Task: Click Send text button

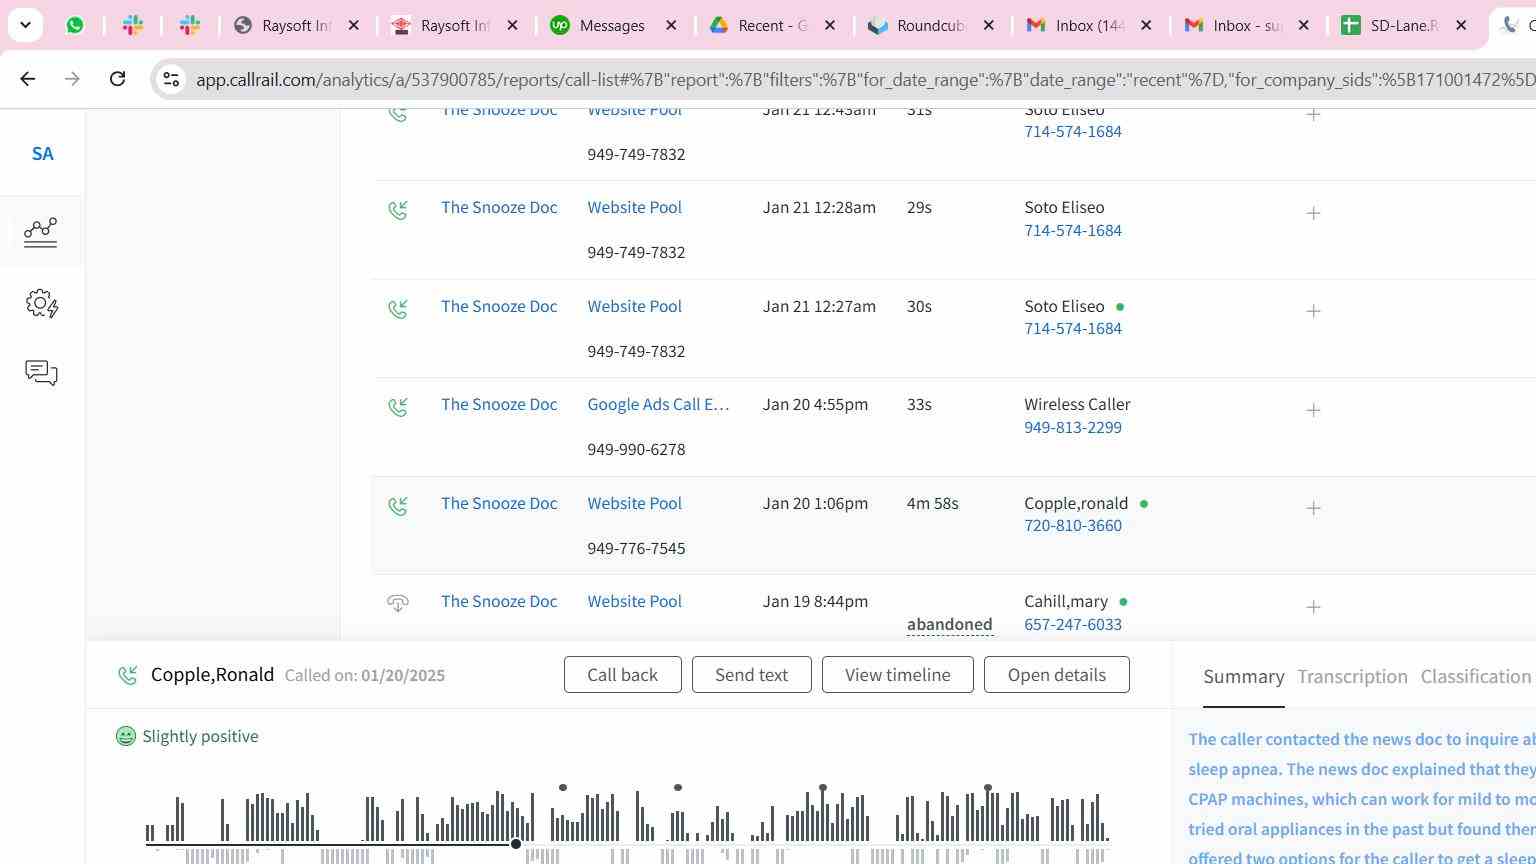Action: click(751, 675)
